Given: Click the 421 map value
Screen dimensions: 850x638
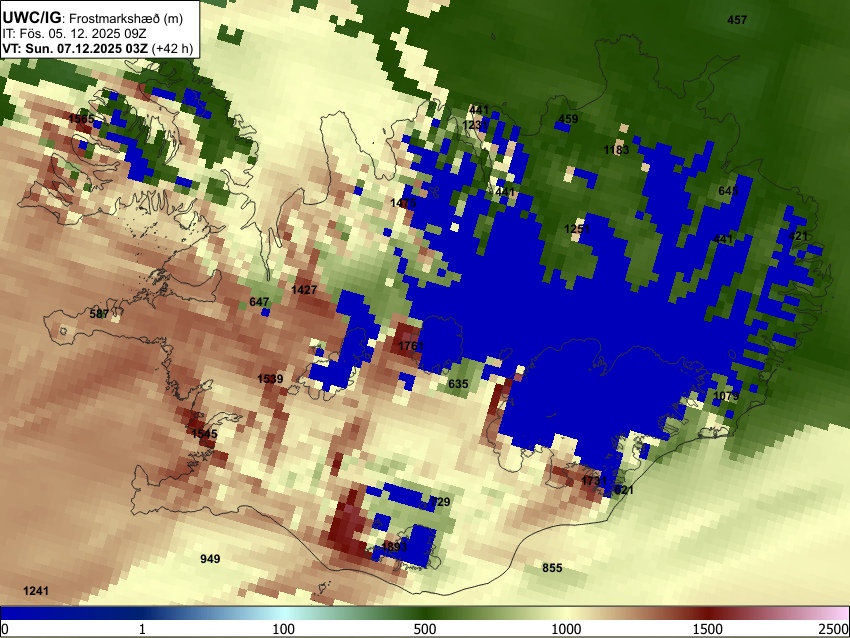Looking at the screenshot, I should 797,236.
